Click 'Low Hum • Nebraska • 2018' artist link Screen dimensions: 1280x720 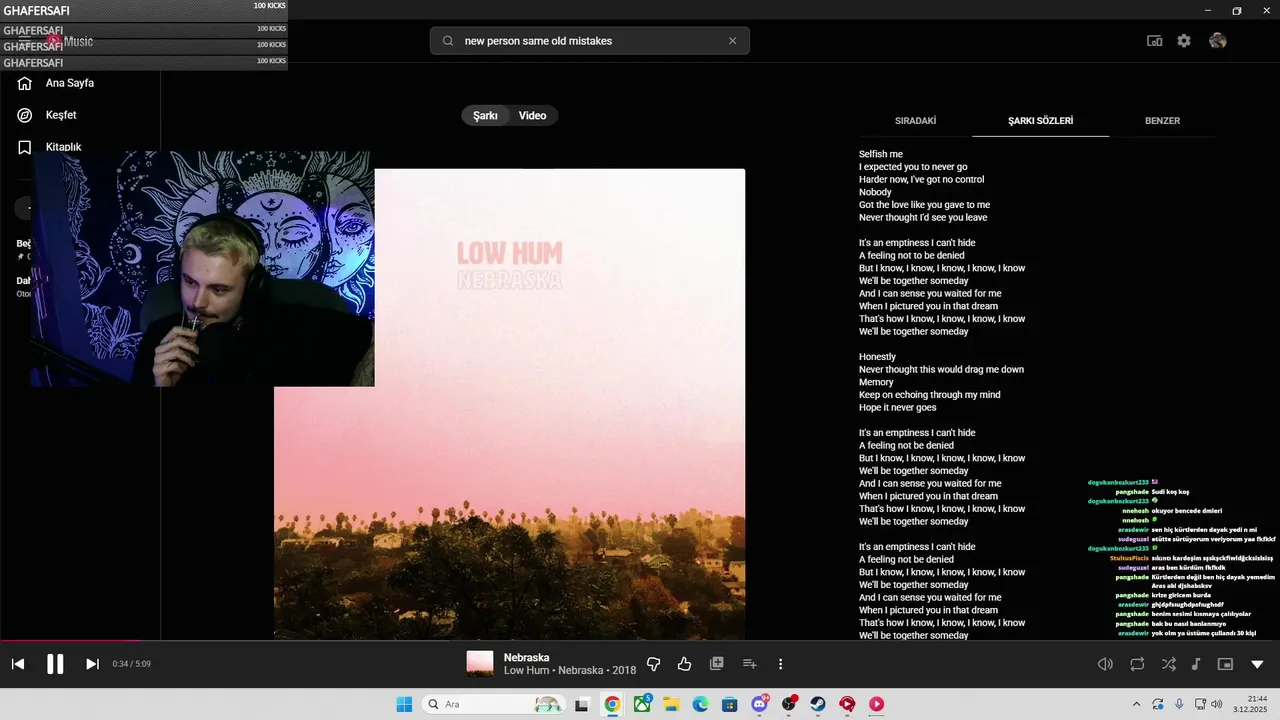570,671
